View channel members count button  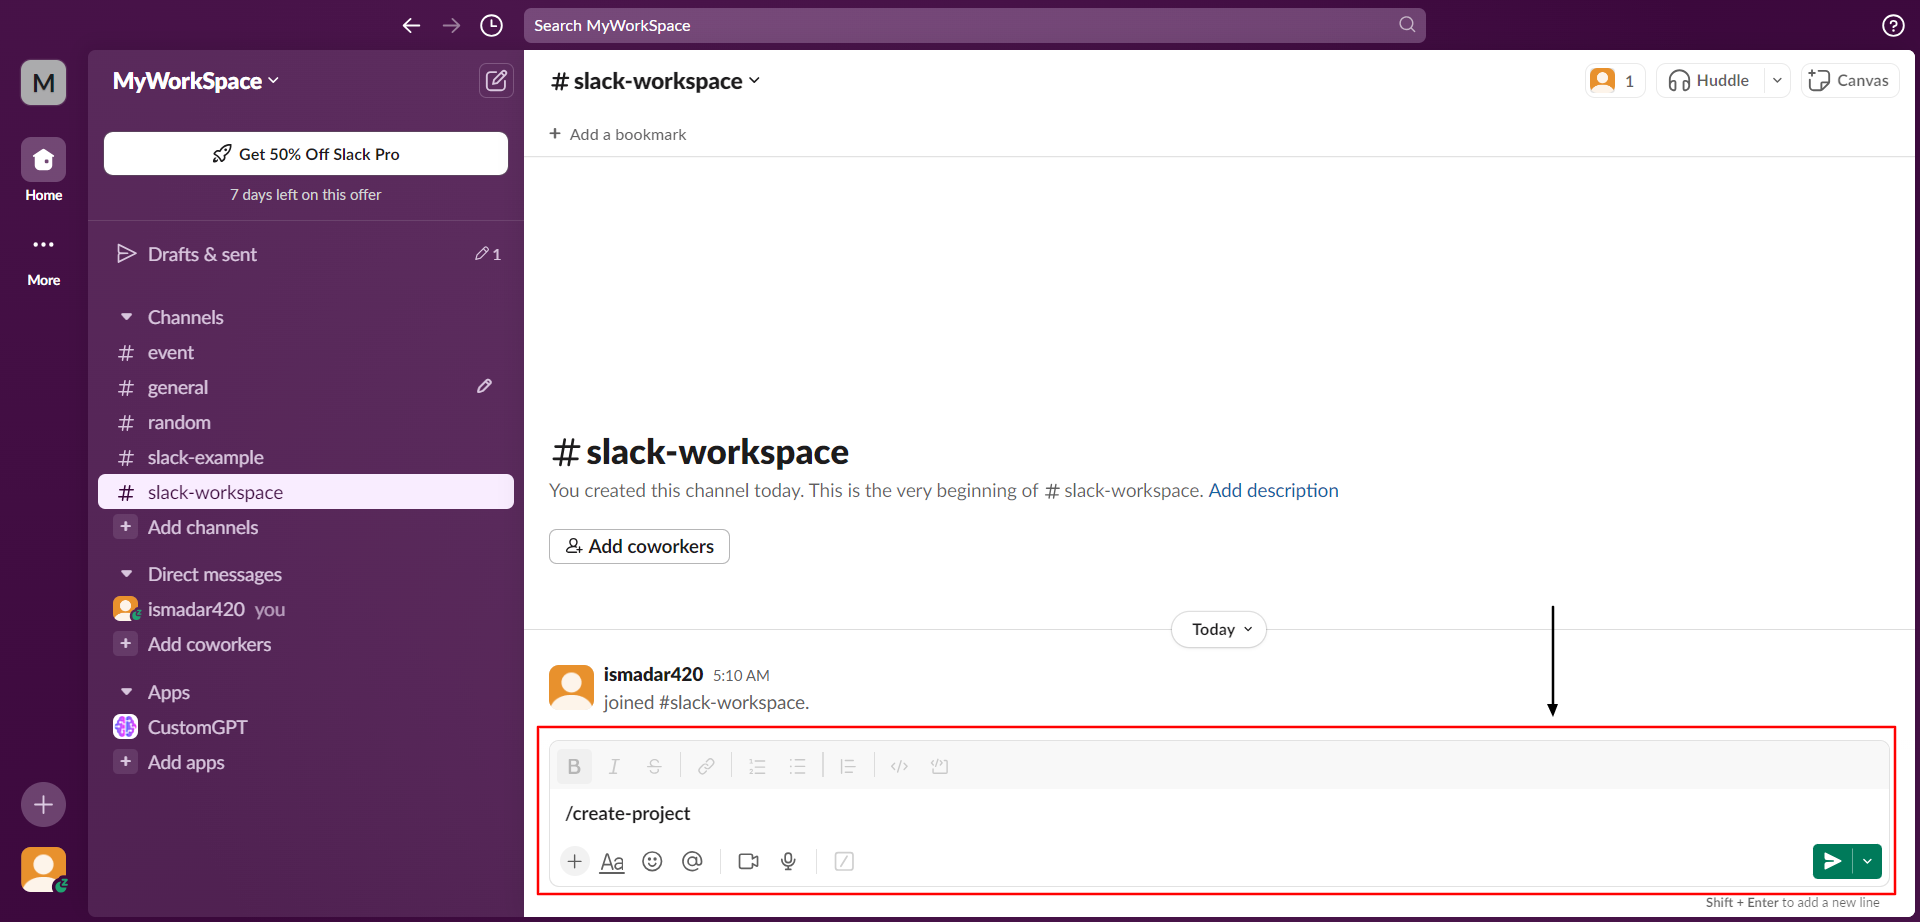pos(1615,81)
